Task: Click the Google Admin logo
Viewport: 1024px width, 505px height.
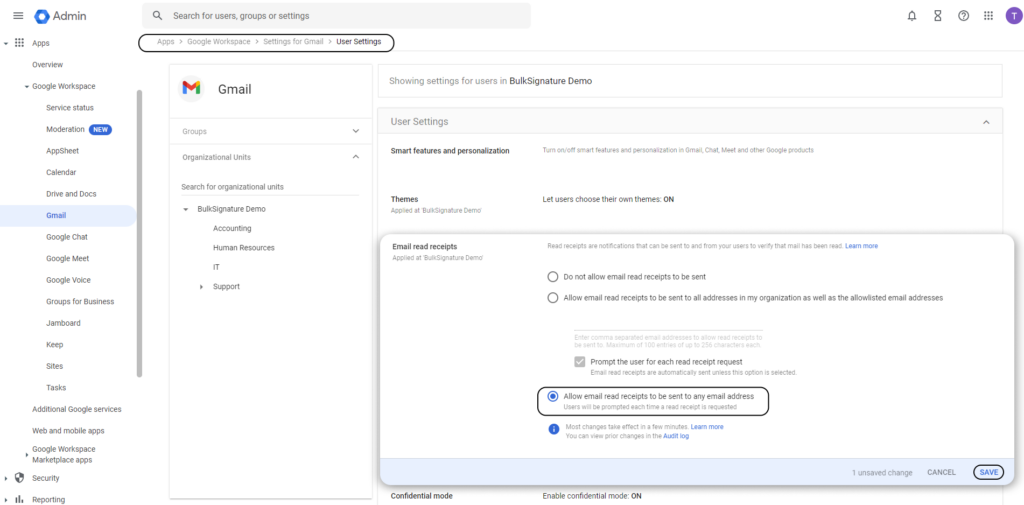Action: point(60,16)
